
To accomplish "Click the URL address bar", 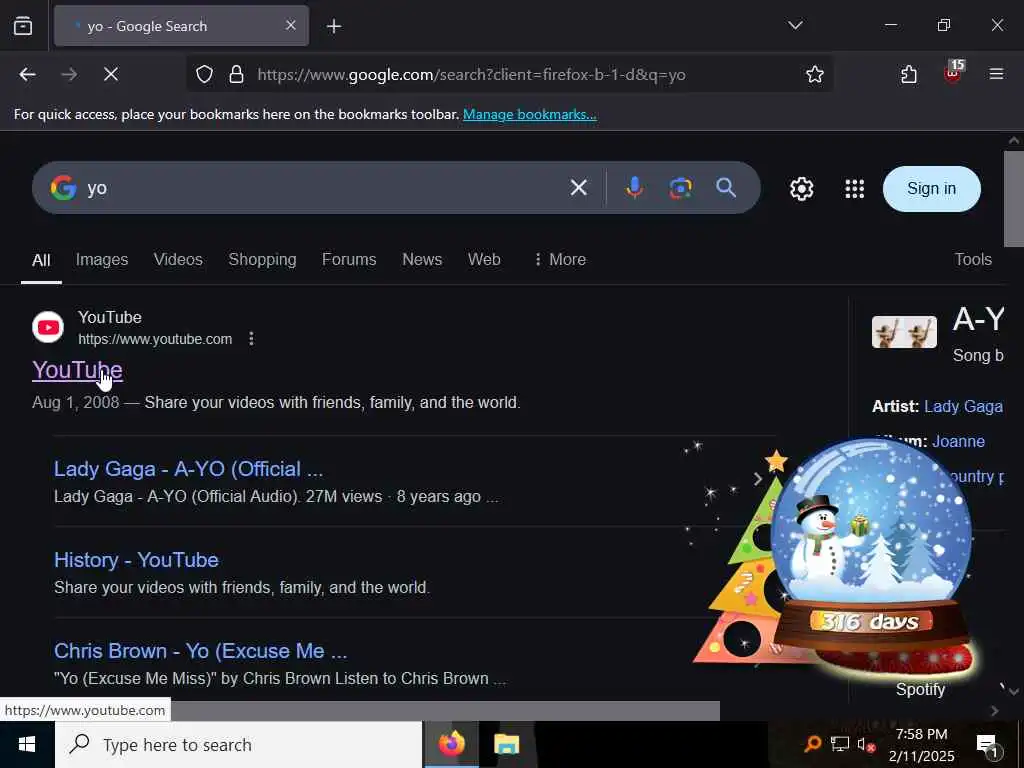I will pos(509,74).
